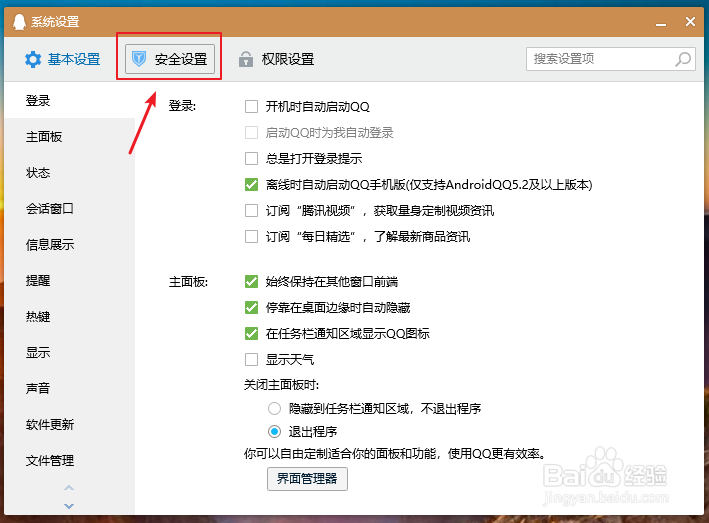Open 声音 settings in sidebar
Image resolution: width=709 pixels, height=523 pixels.
pos(70,388)
